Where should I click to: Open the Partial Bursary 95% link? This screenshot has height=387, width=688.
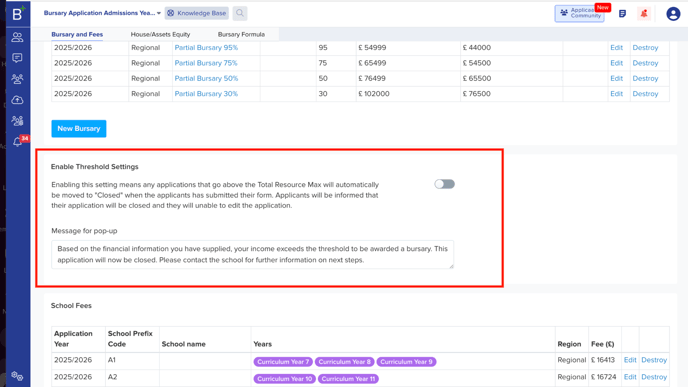pyautogui.click(x=206, y=47)
